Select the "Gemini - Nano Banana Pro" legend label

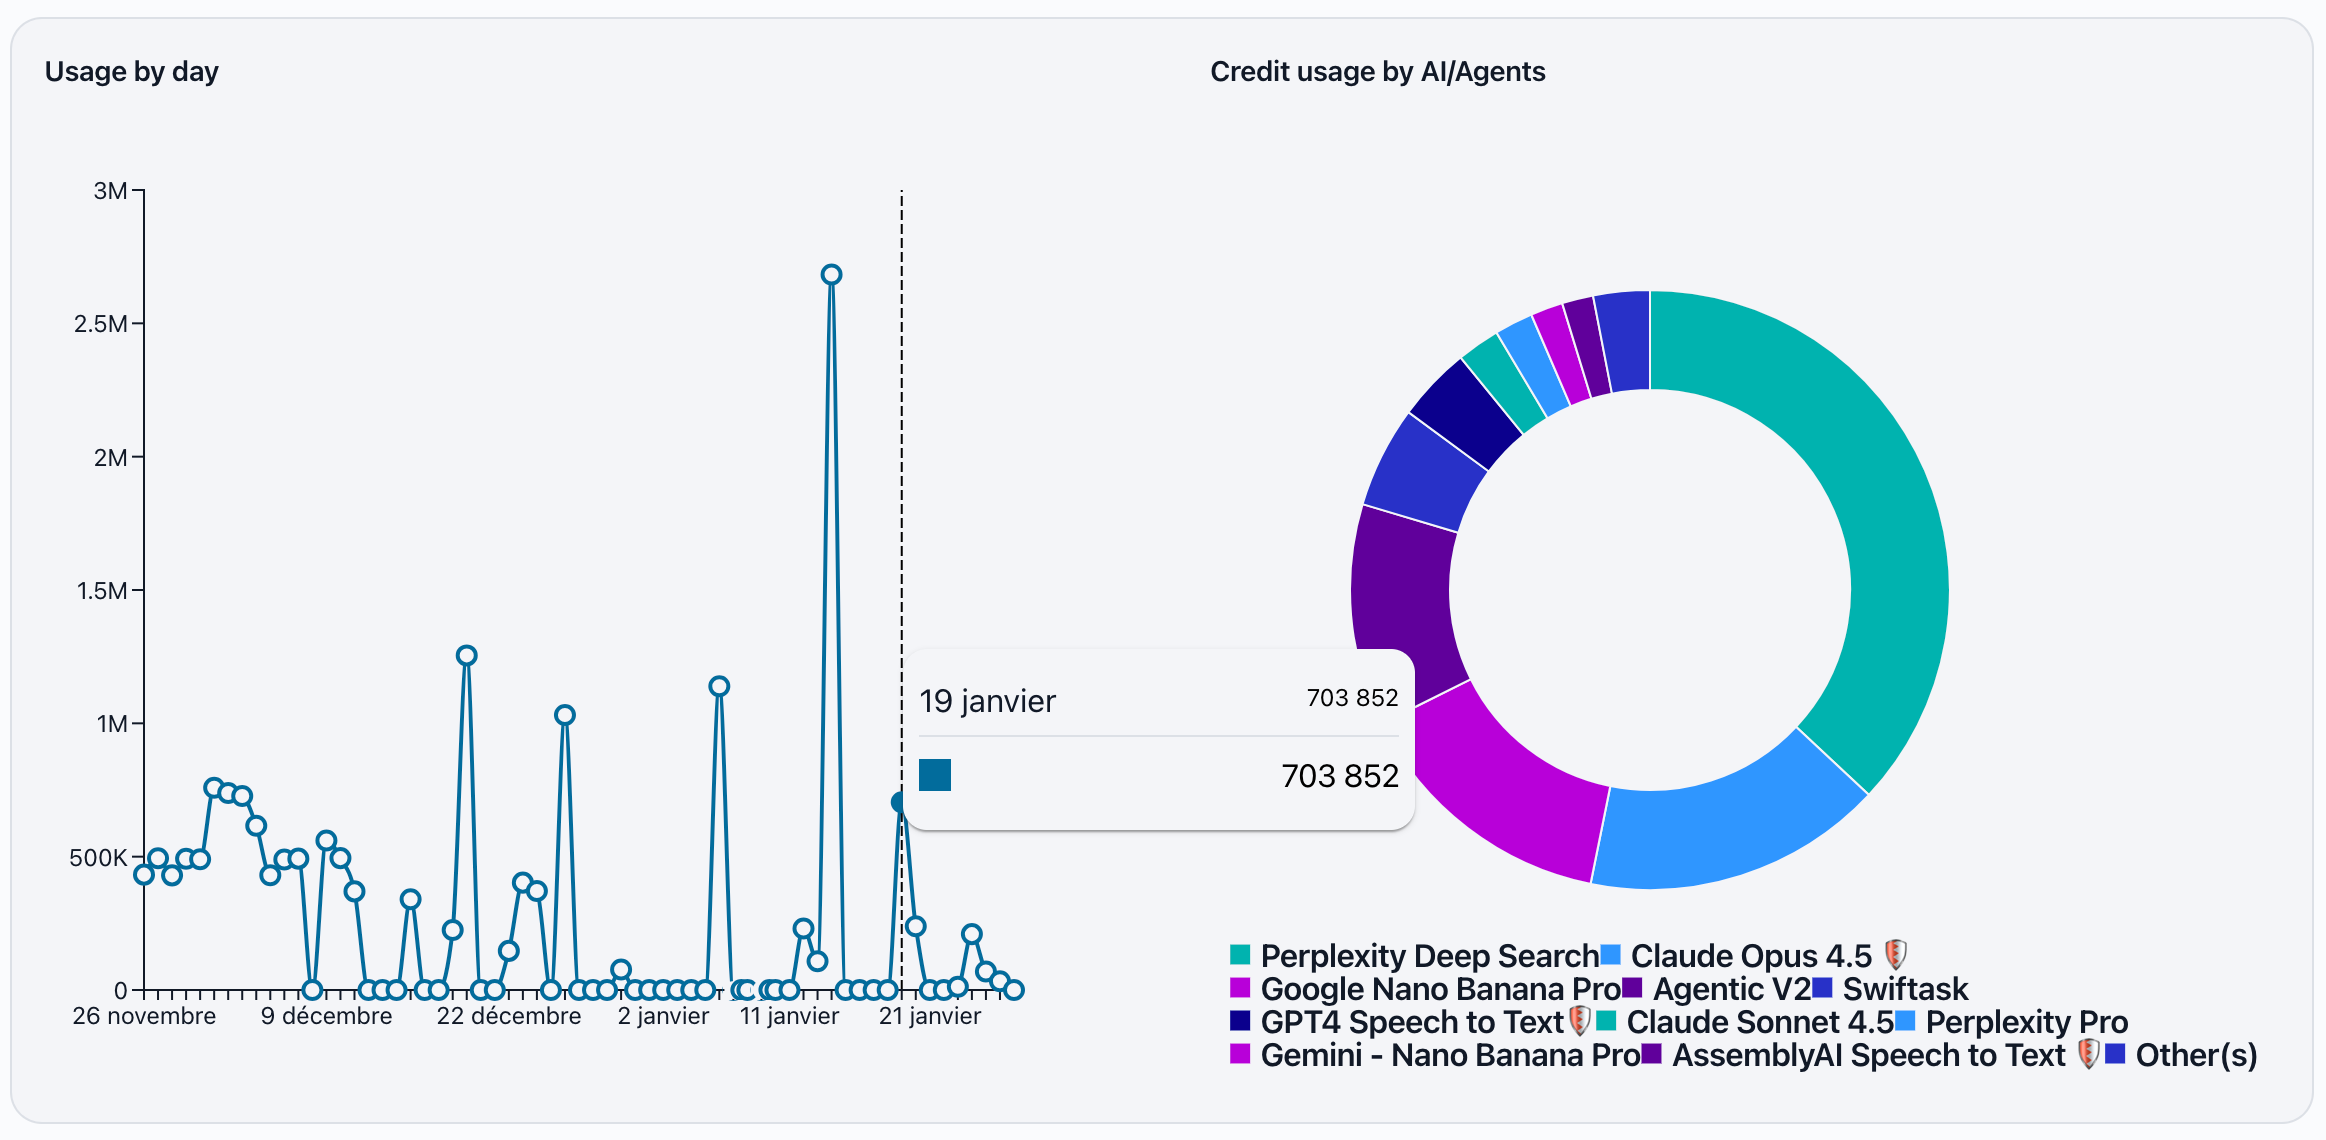click(x=1450, y=1055)
